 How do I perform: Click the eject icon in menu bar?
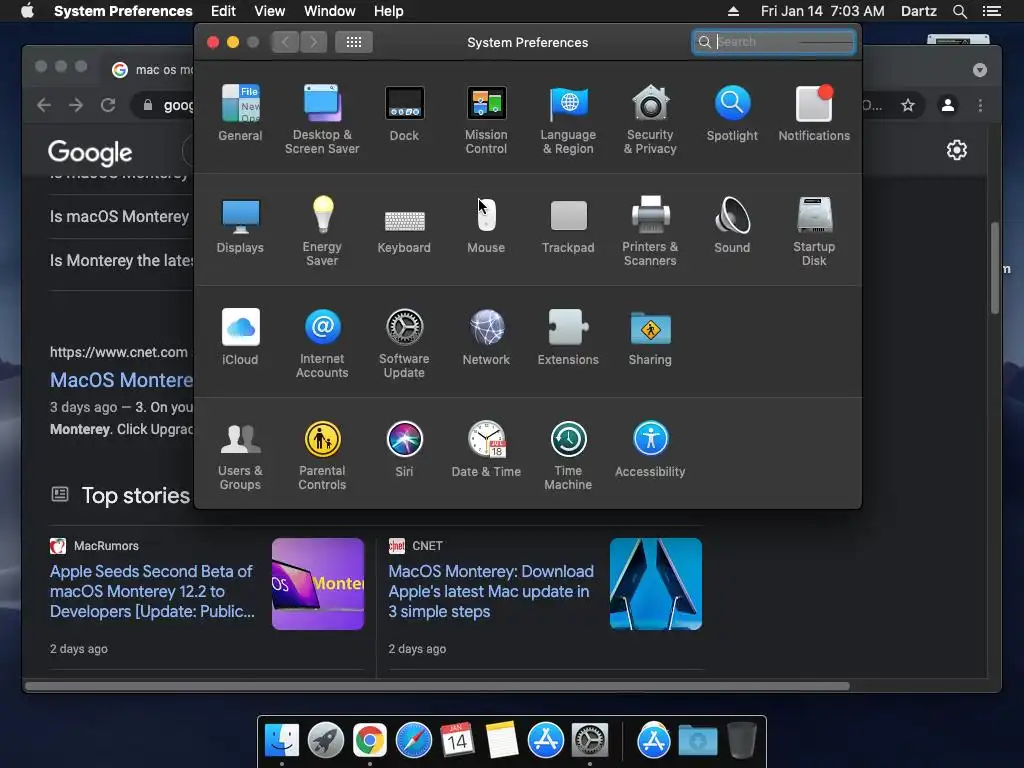[733, 11]
